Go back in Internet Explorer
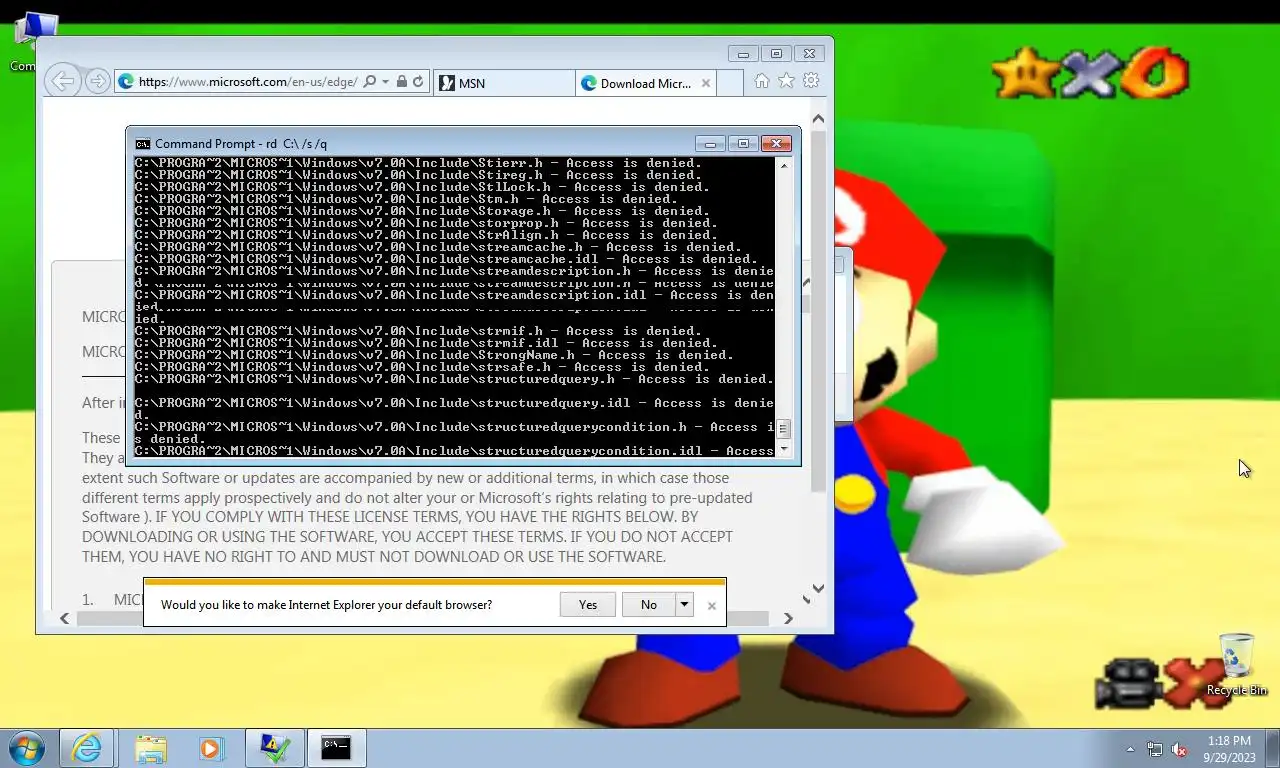Image resolution: width=1280 pixels, height=768 pixels. [63, 81]
